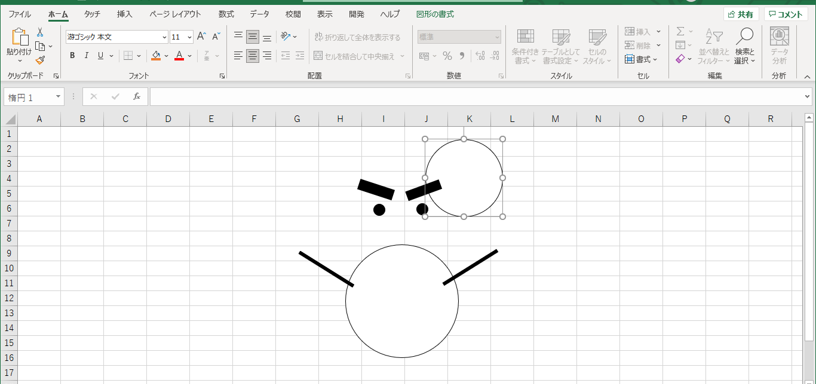Open fill color dropdown arrow
The height and width of the screenshot is (384, 816).
tap(167, 56)
